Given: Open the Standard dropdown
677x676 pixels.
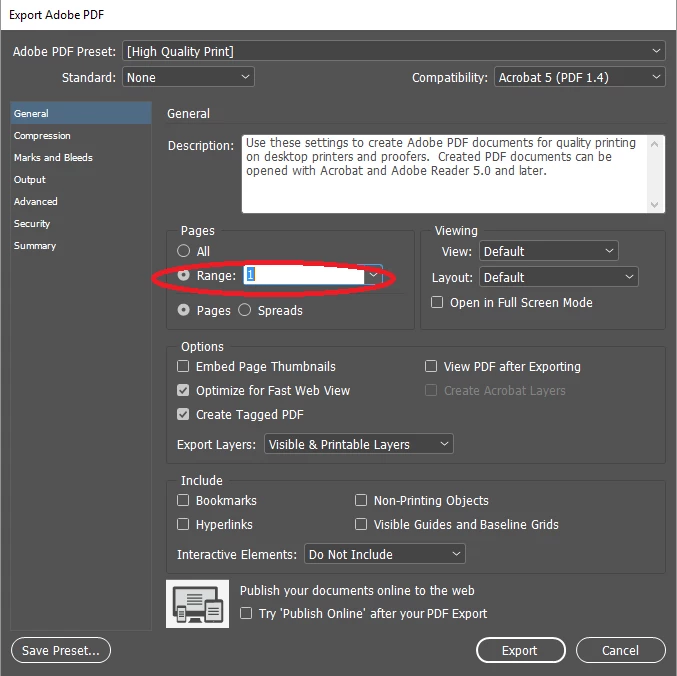Looking at the screenshot, I should [x=188, y=77].
